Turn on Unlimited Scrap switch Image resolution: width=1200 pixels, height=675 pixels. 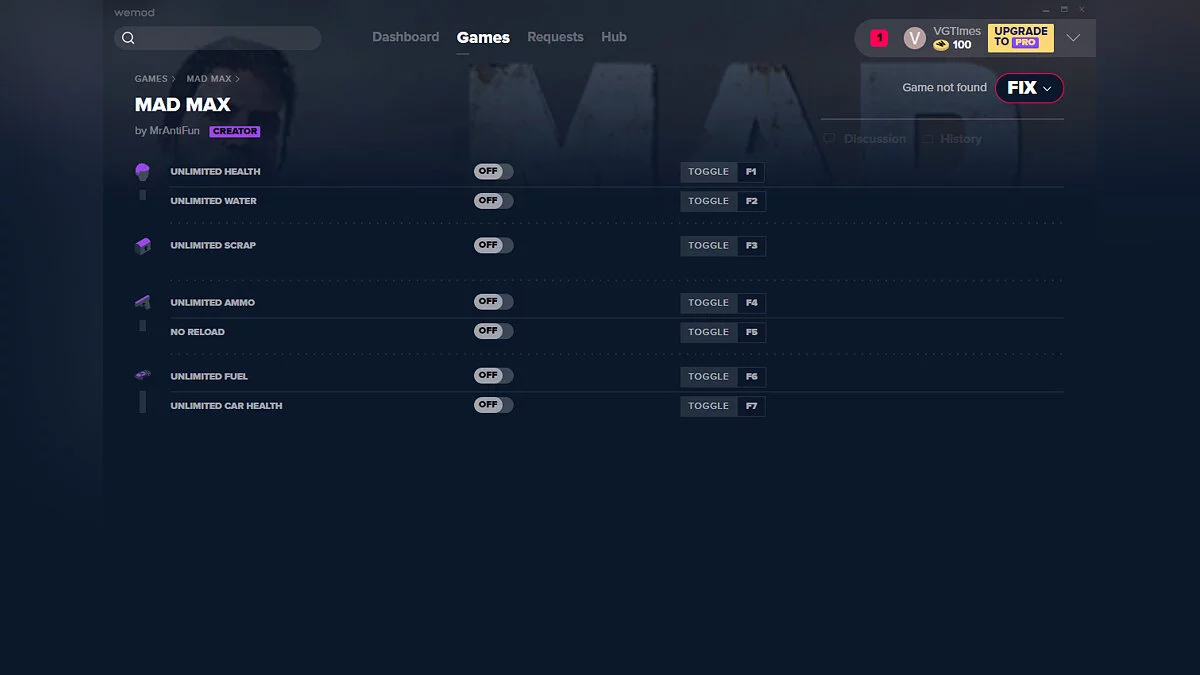(x=493, y=245)
